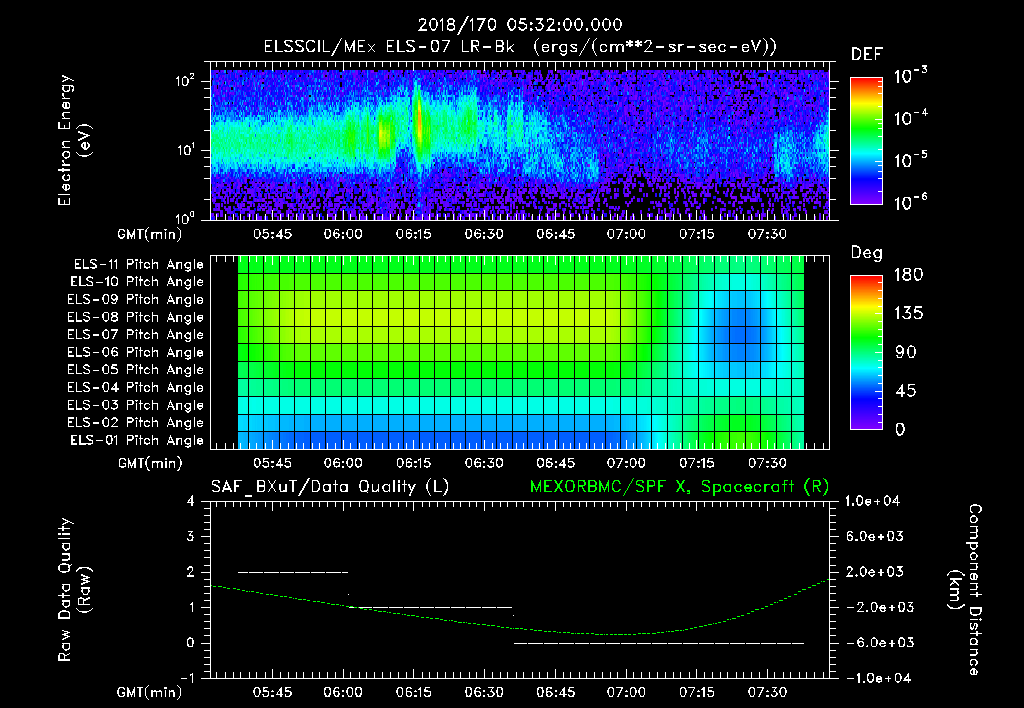This screenshot has width=1024, height=708.
Task: Select the 180 value on Deg scale
Action: click(908, 274)
